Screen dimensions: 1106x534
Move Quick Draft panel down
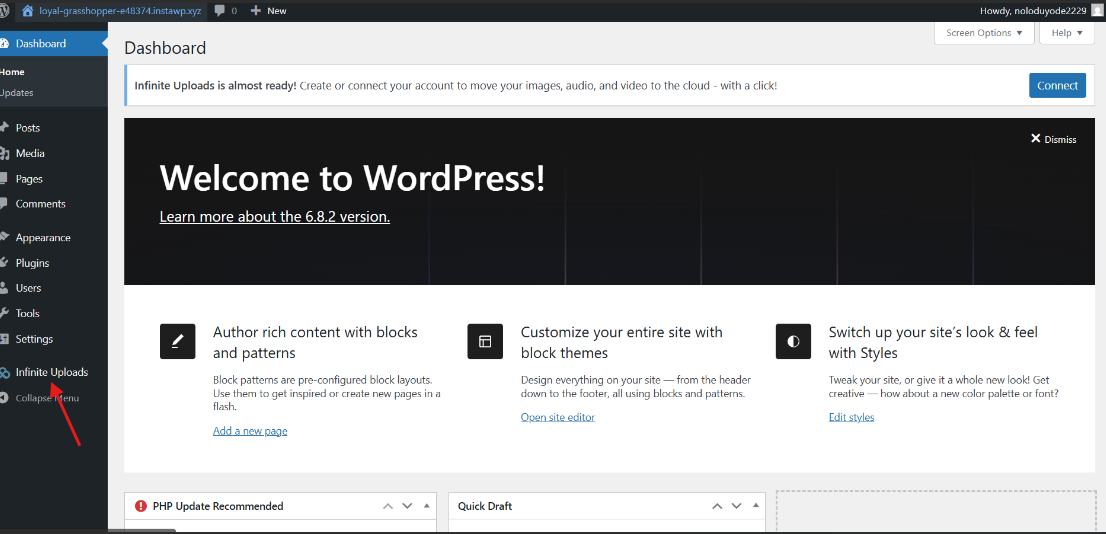[736, 506]
